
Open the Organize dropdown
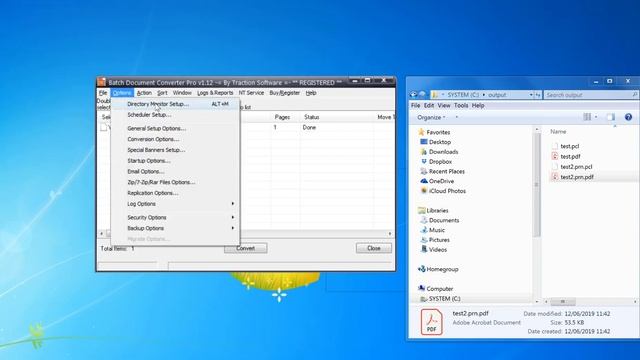[x=431, y=118]
